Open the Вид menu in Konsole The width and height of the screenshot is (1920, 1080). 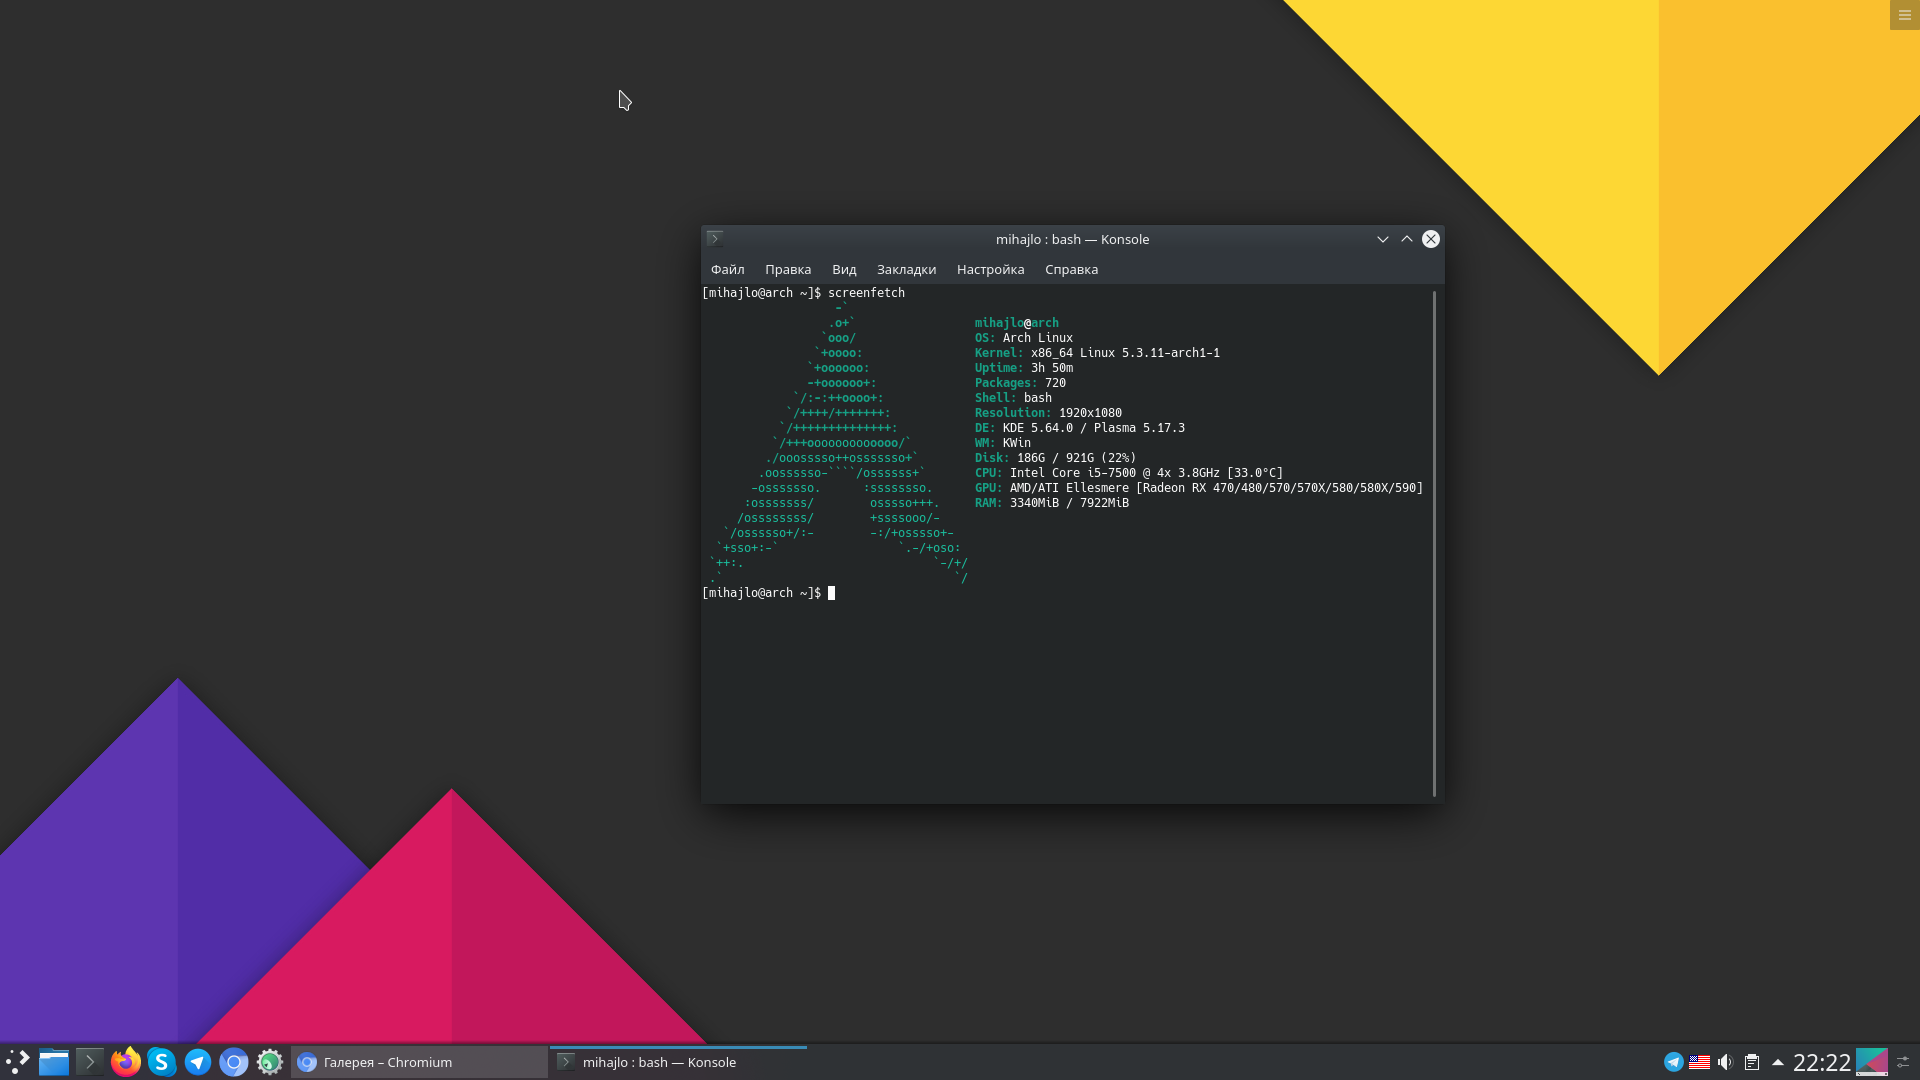pos(844,269)
